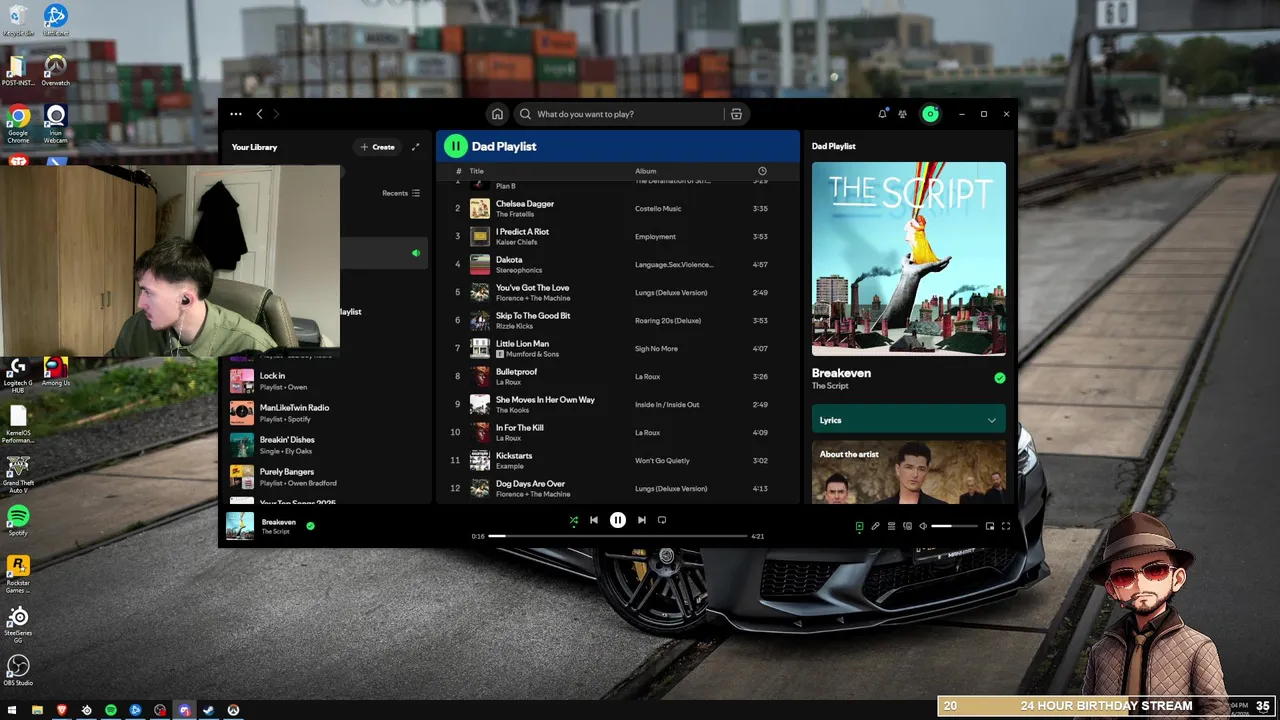Open the three-dot Spotify menu
This screenshot has width=1280, height=720.
click(x=236, y=114)
